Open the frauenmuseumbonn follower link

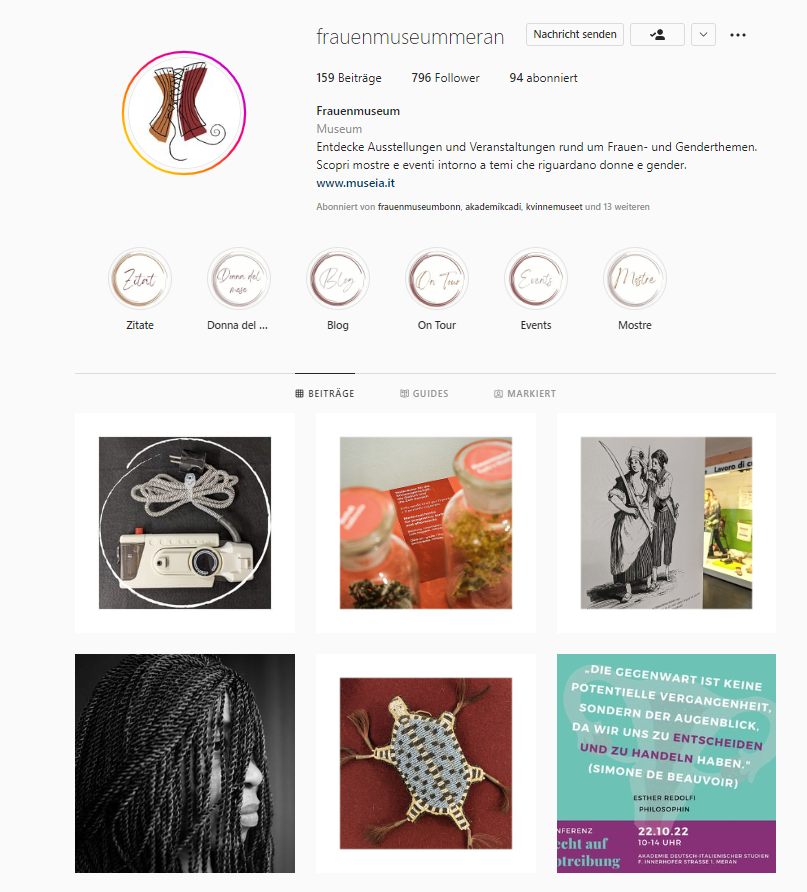(x=419, y=207)
